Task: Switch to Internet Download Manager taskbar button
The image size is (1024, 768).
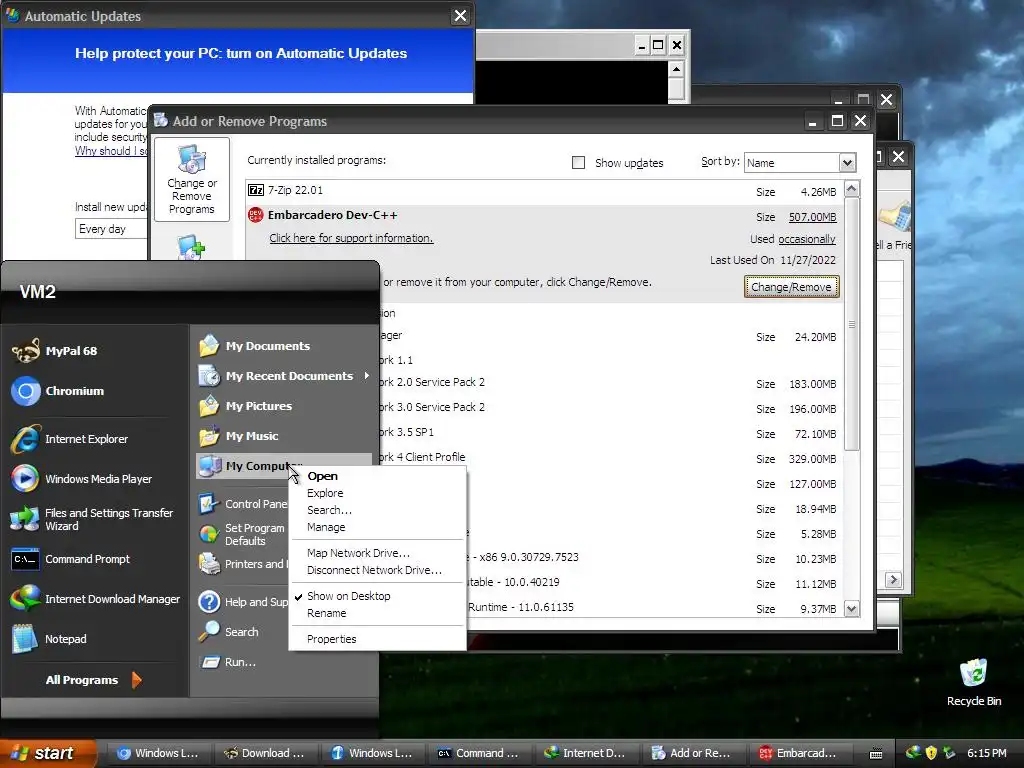Action: pos(585,753)
